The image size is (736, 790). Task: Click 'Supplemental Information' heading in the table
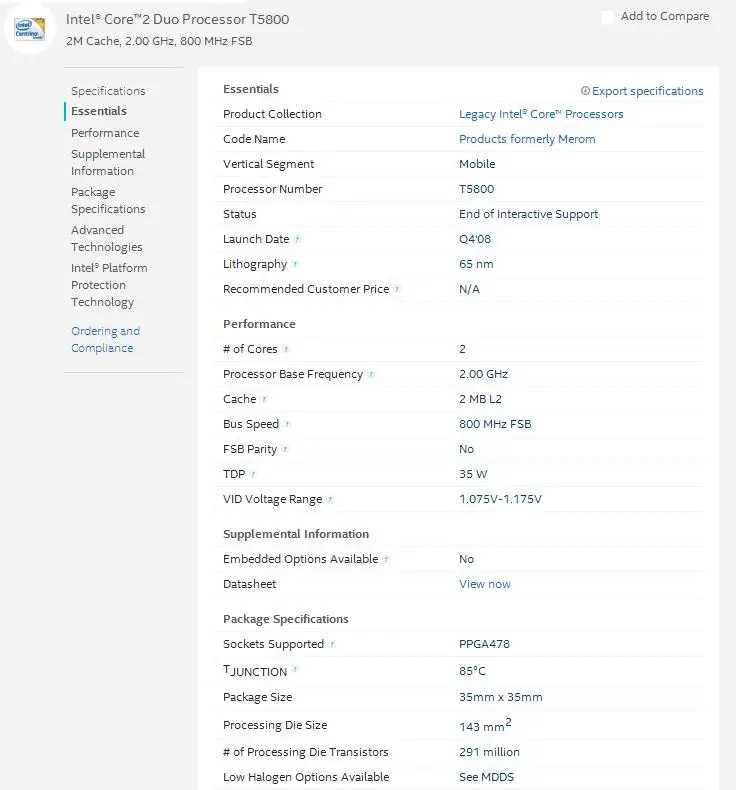[296, 534]
